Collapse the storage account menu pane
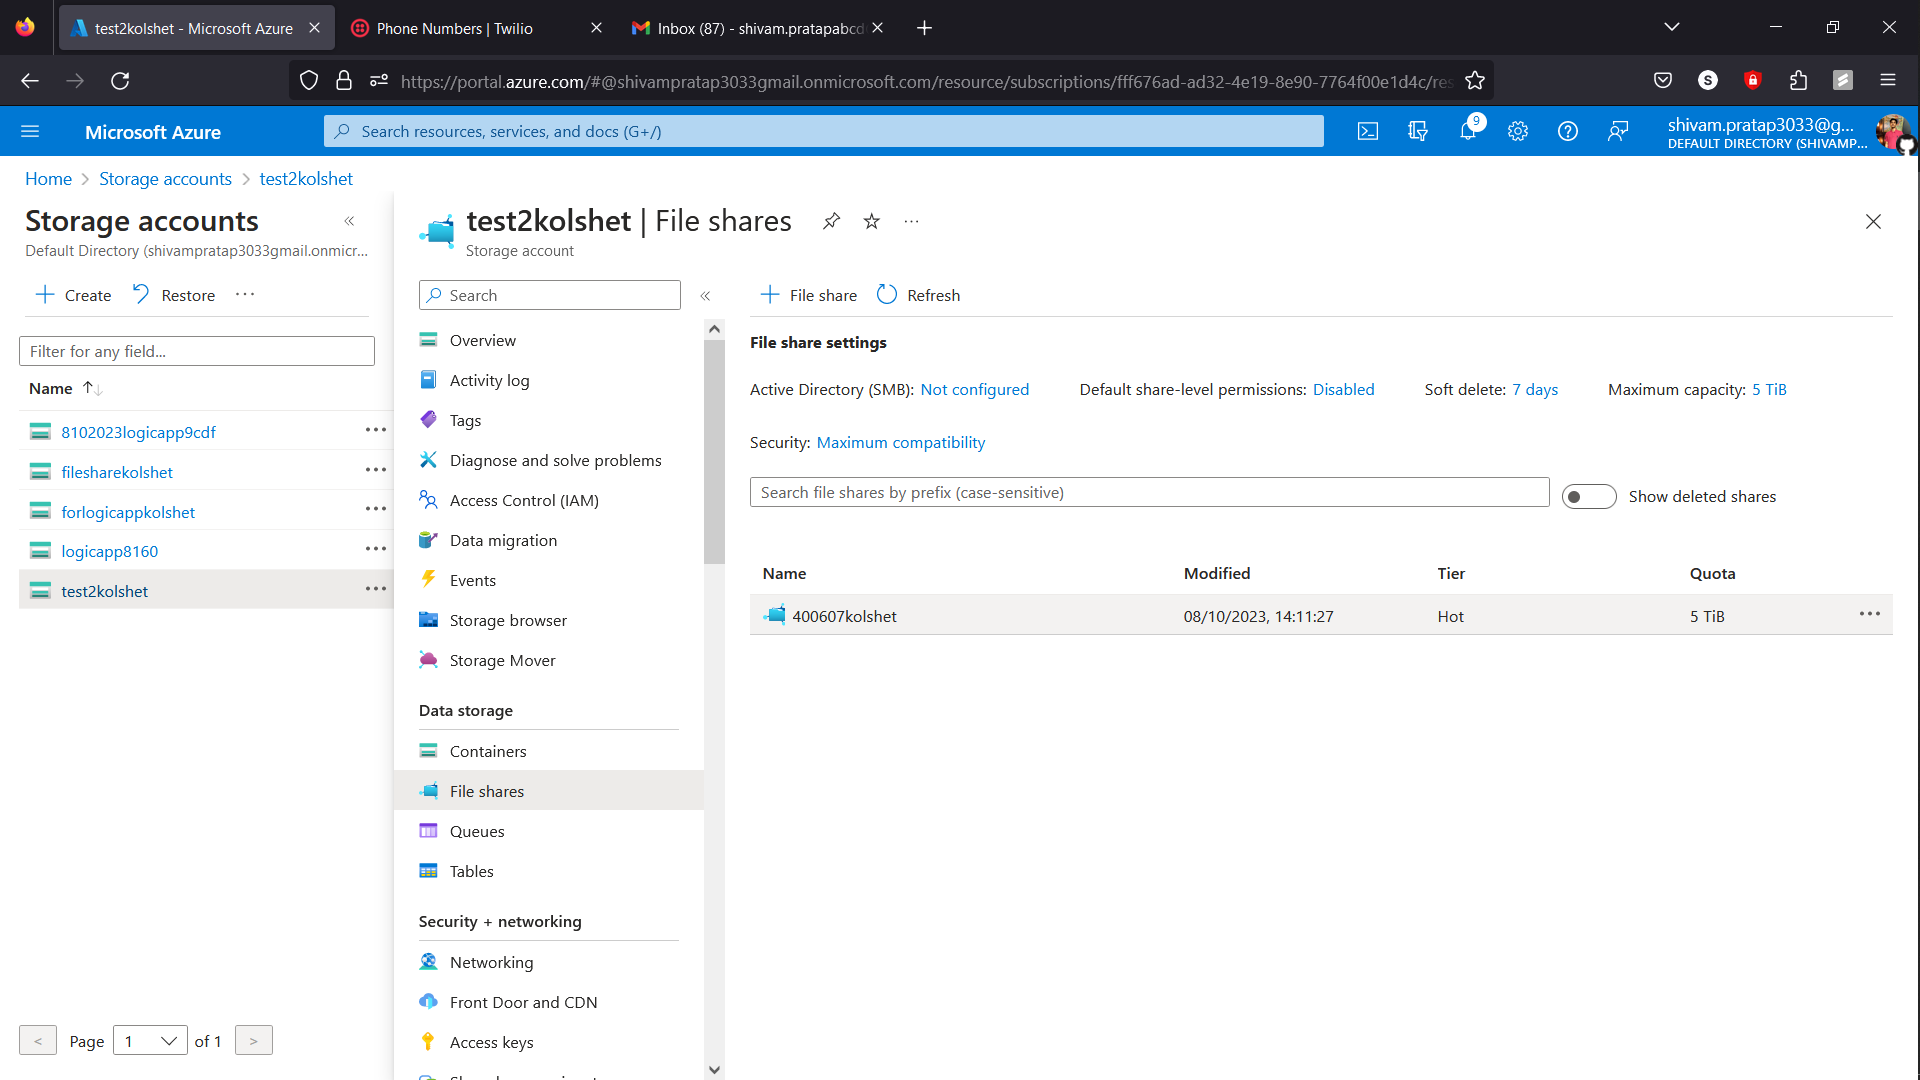Screen dimensions: 1920x1080 pyautogui.click(x=706, y=295)
